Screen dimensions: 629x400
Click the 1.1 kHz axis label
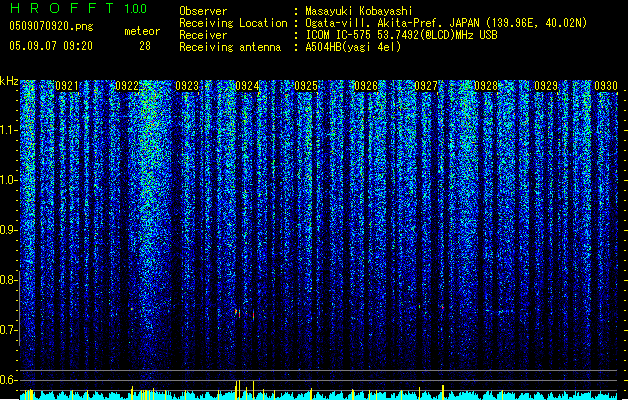(9, 130)
